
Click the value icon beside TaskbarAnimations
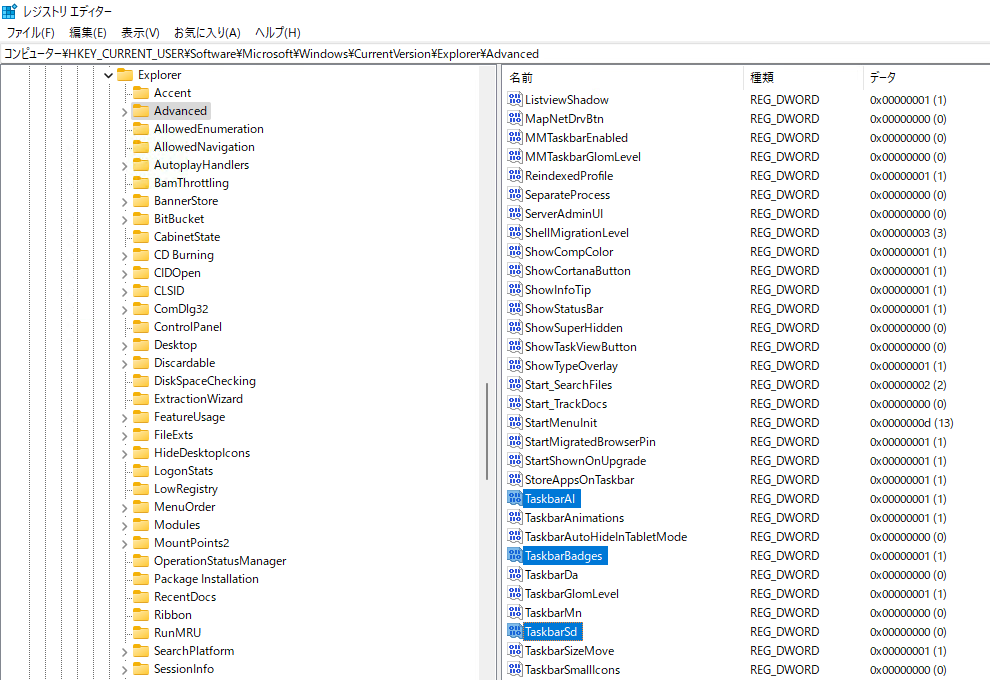click(x=515, y=517)
